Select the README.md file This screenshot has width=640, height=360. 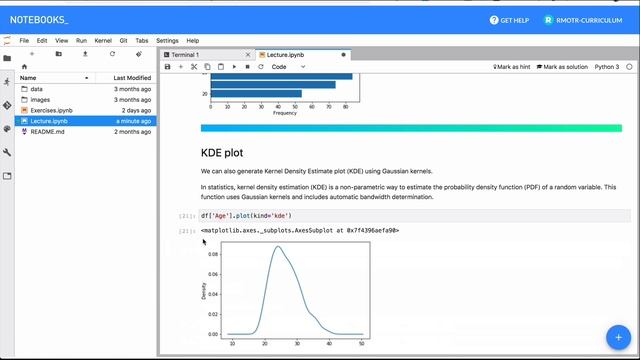coord(86,131)
